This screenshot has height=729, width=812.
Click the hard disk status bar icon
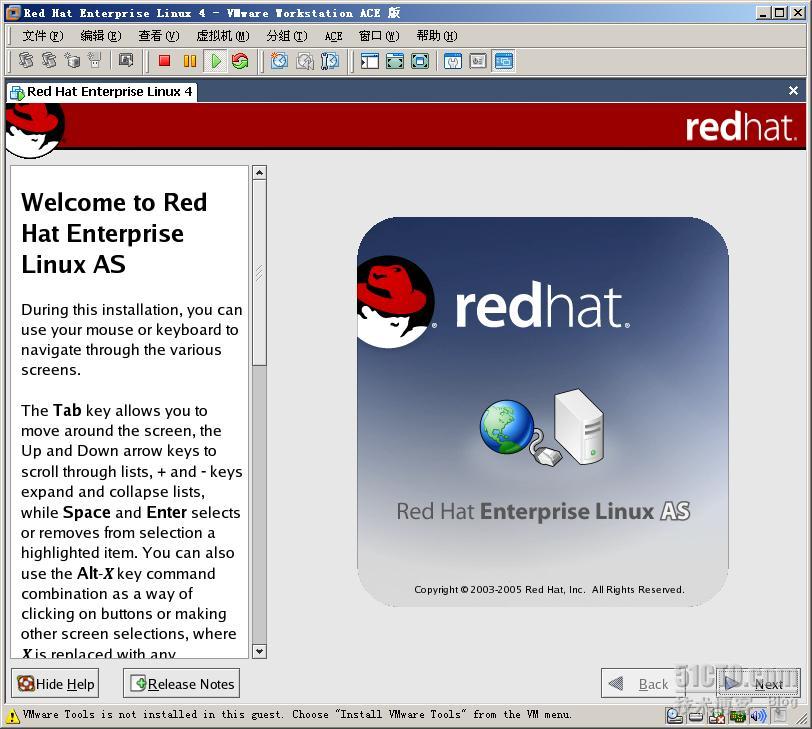pyautogui.click(x=697, y=717)
